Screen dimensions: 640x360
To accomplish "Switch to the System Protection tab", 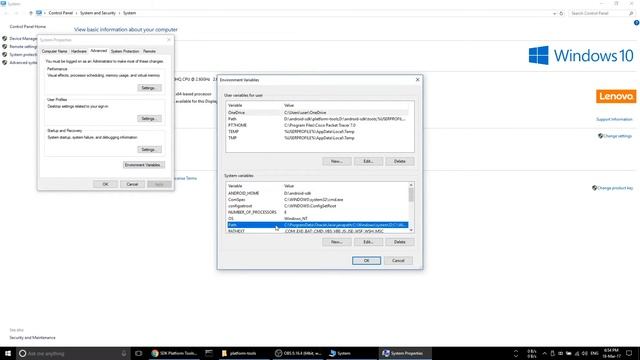I will click(125, 51).
